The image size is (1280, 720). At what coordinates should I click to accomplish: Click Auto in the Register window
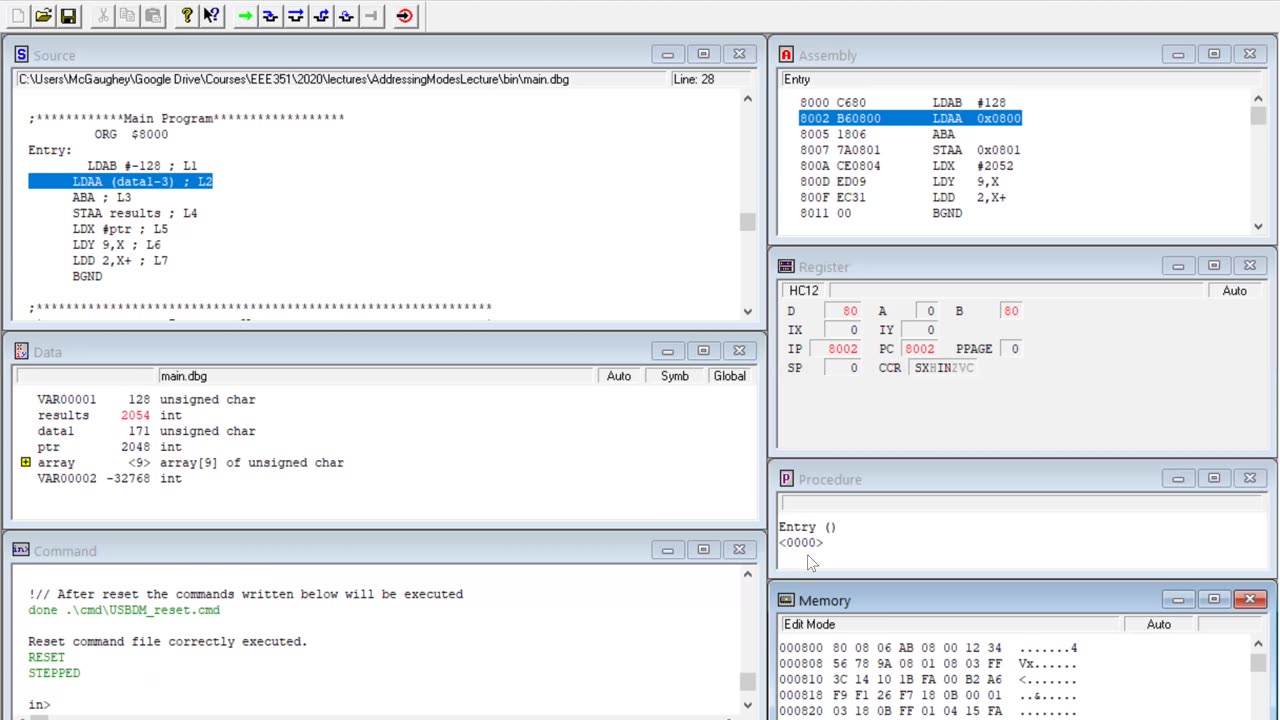pos(1234,291)
